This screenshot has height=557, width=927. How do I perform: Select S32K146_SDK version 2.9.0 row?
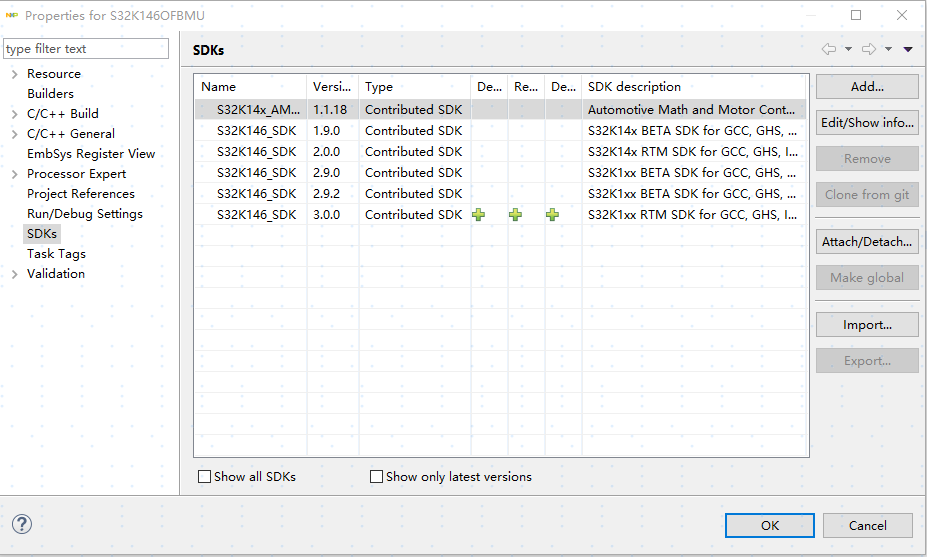pyautogui.click(x=500, y=173)
